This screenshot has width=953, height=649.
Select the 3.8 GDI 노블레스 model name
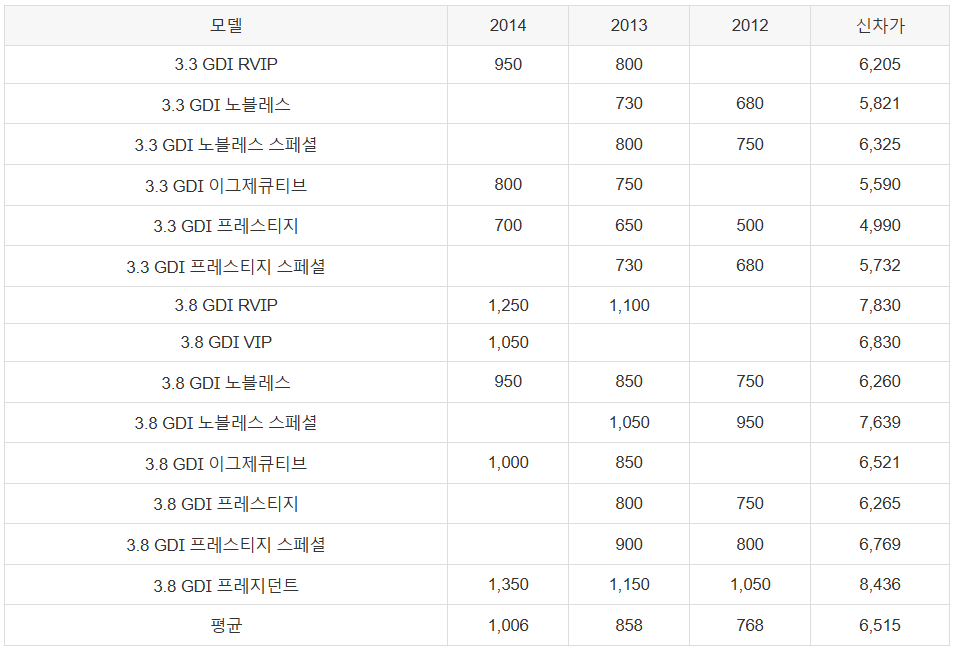coord(225,383)
